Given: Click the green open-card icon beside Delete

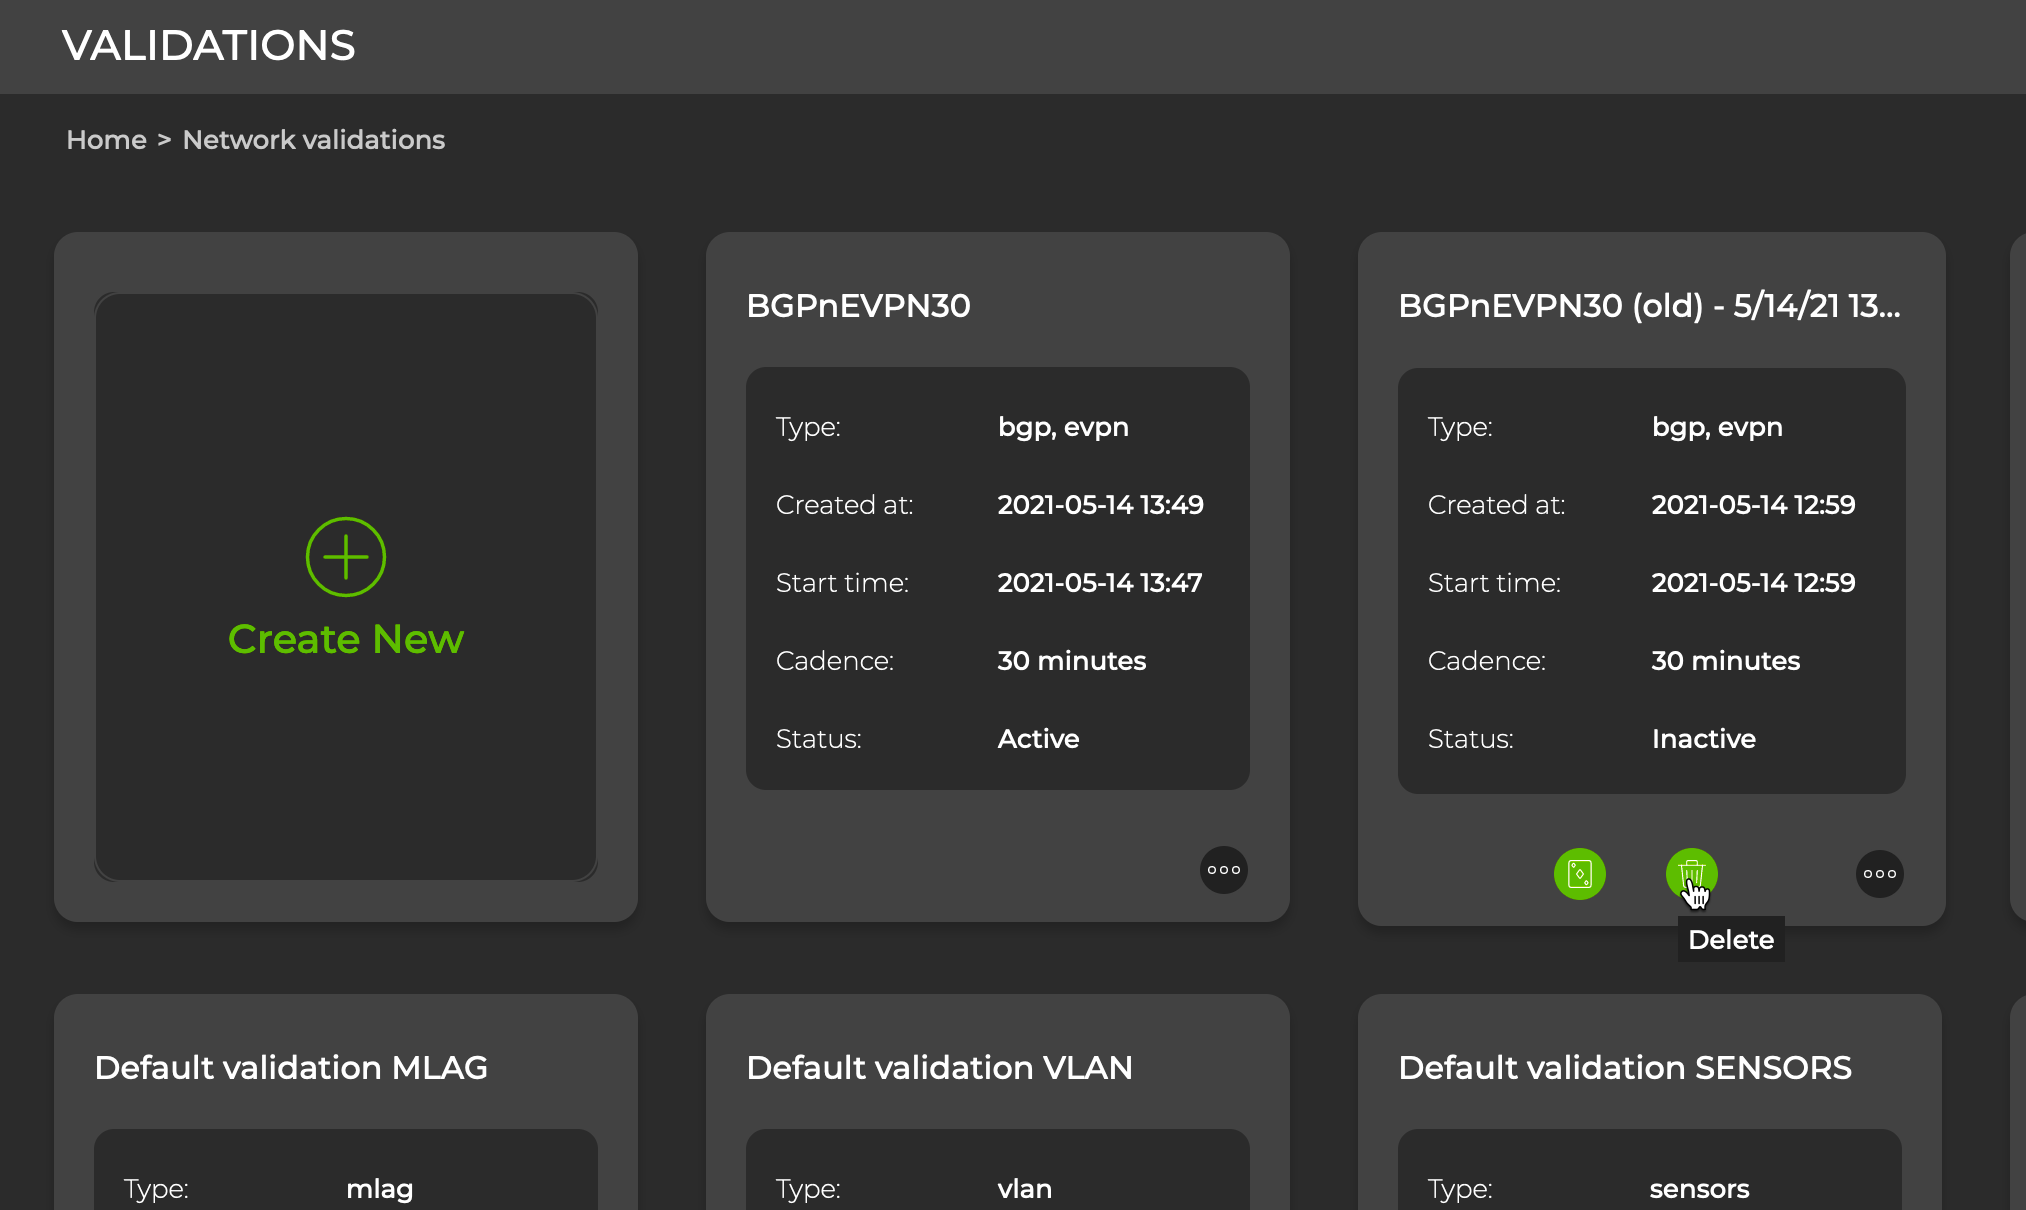Looking at the screenshot, I should [1579, 874].
